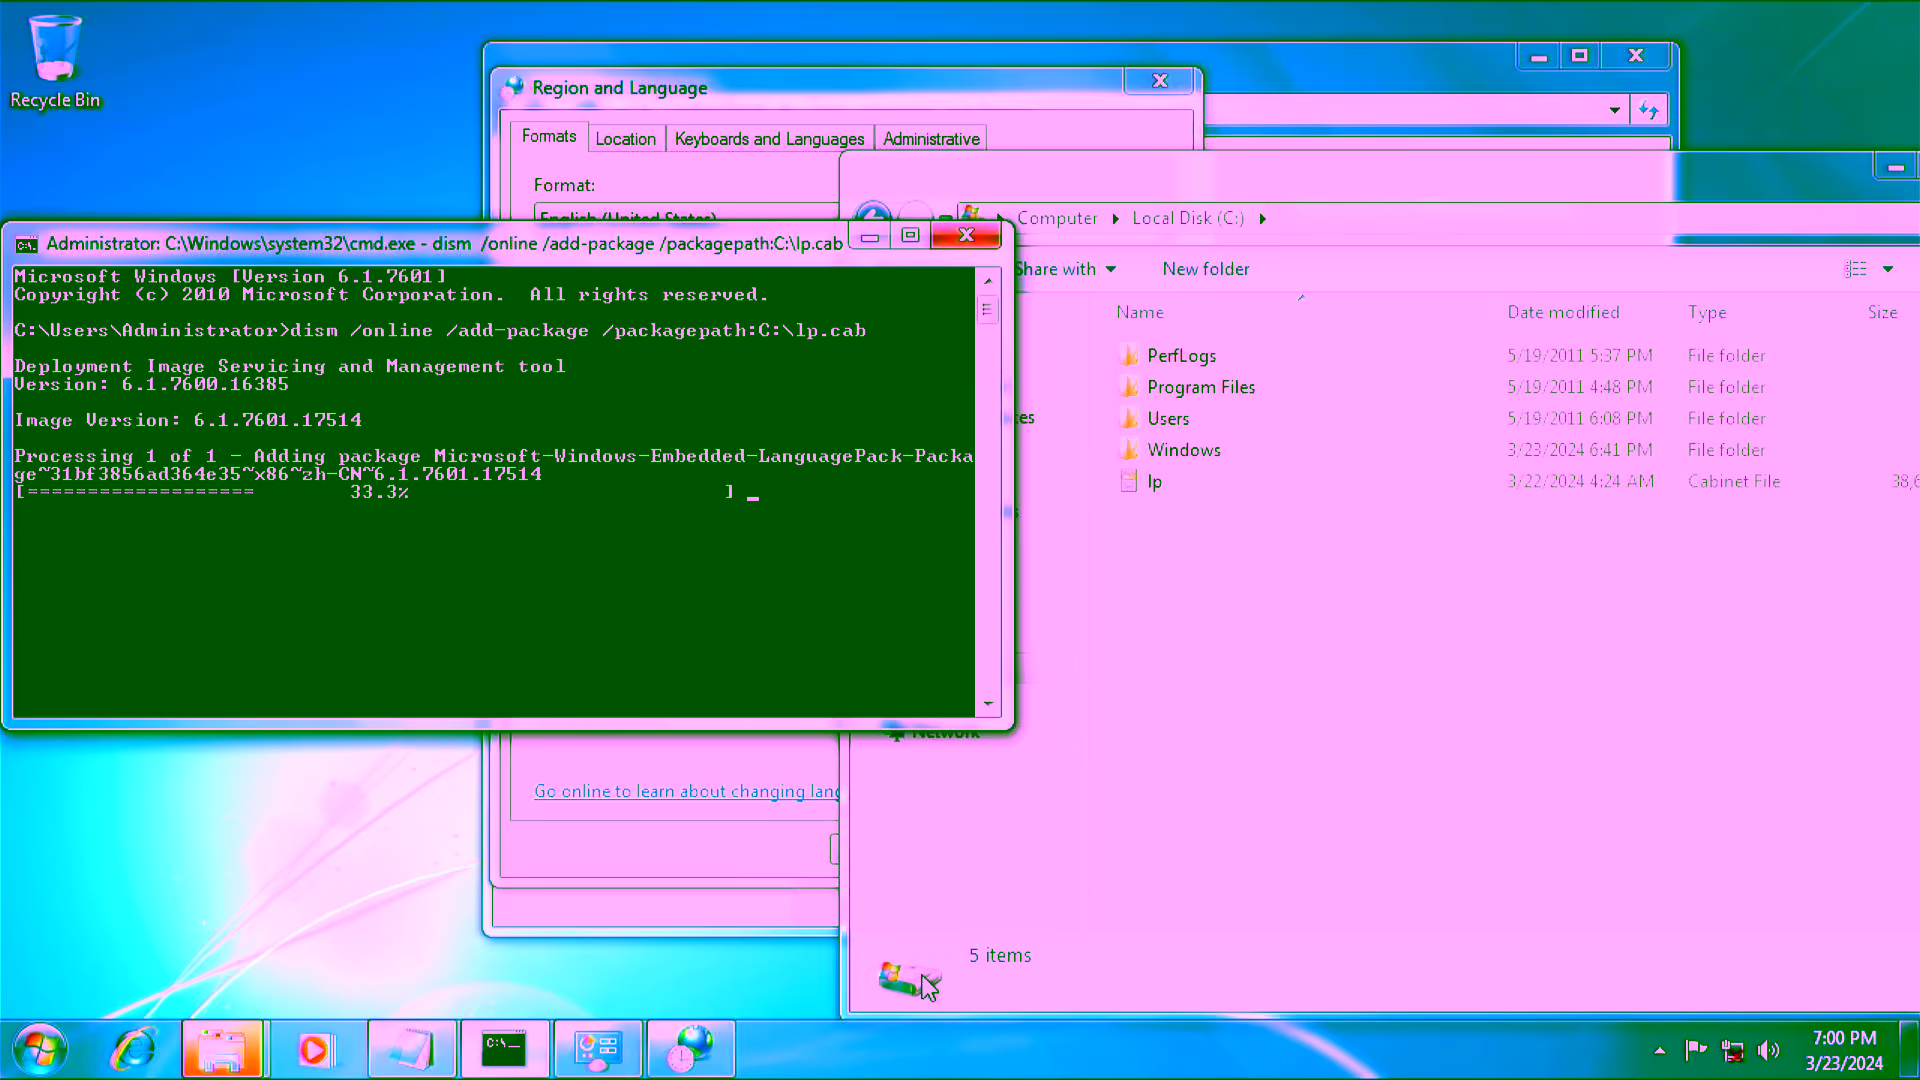Open the Keyboards and Languages tab
The width and height of the screenshot is (1920, 1080).
(769, 139)
